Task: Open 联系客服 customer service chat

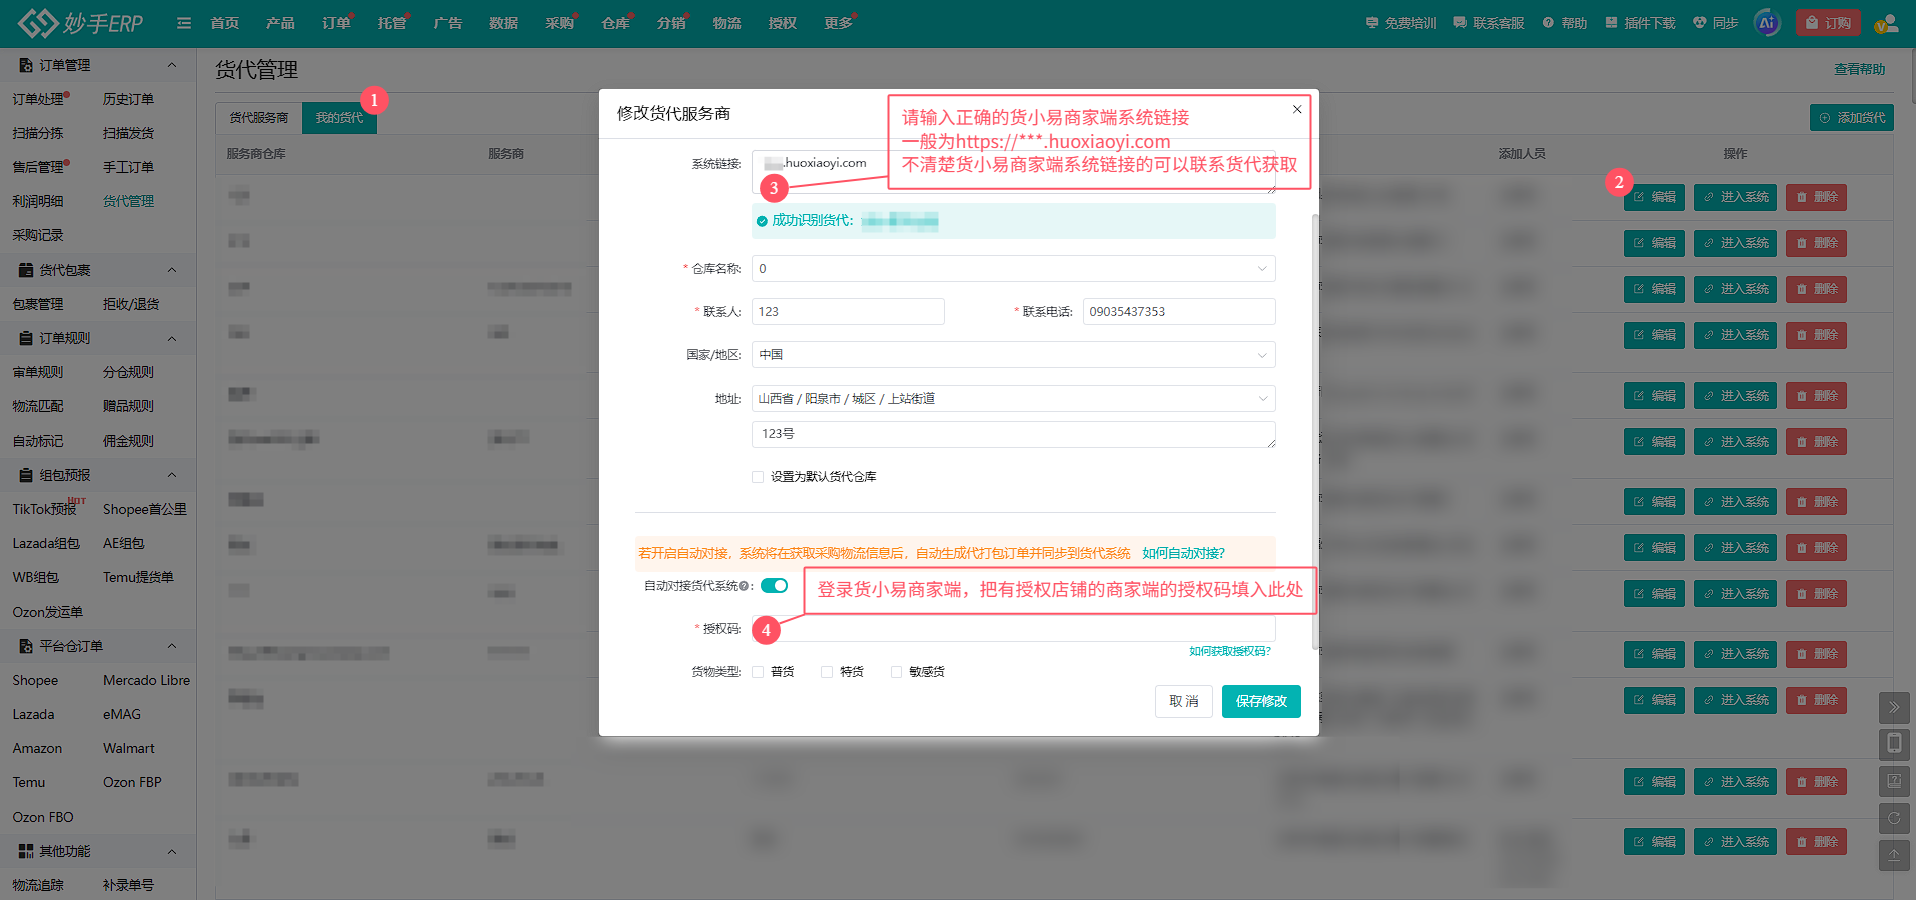Action: [x=1489, y=23]
